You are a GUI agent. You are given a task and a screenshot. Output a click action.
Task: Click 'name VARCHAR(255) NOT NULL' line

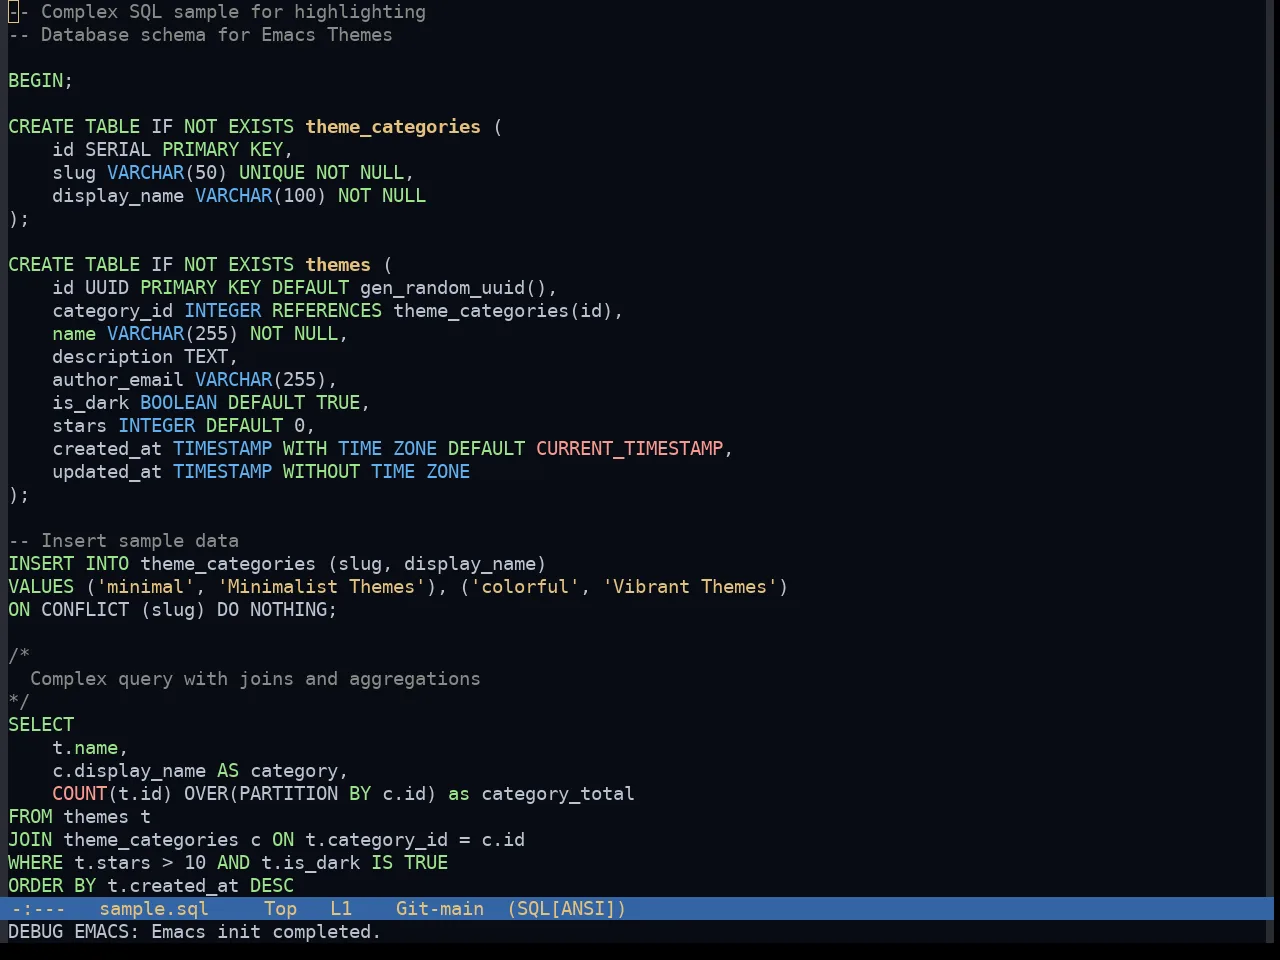[x=200, y=334]
